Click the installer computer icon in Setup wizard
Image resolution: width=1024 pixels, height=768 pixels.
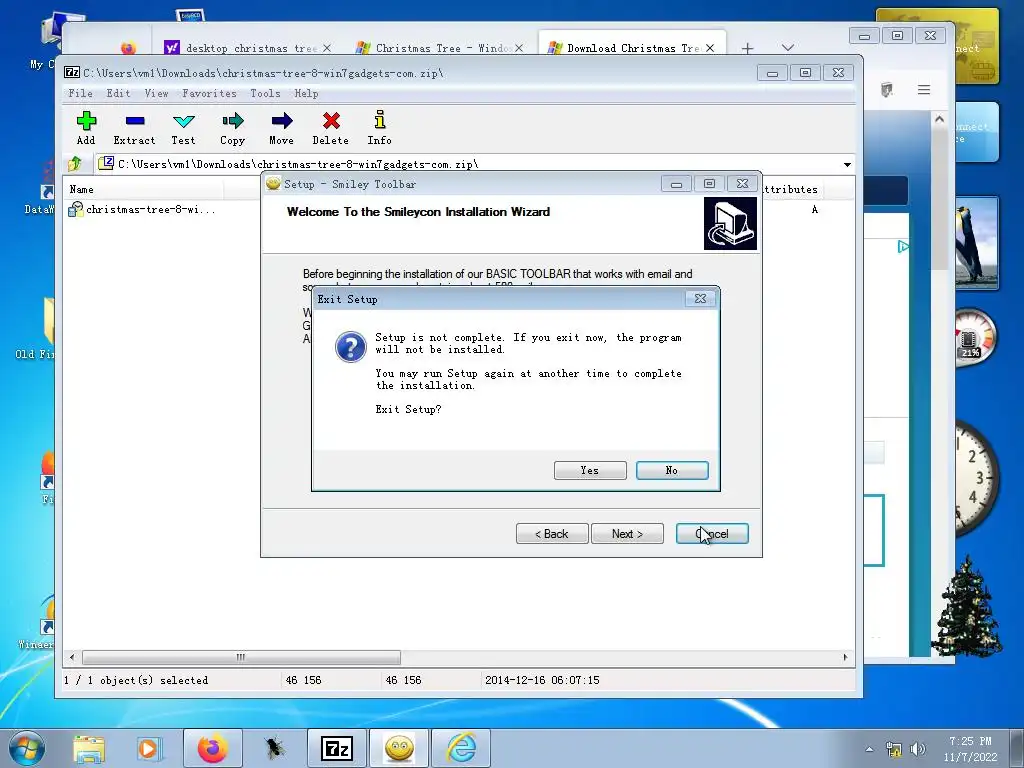pos(730,224)
